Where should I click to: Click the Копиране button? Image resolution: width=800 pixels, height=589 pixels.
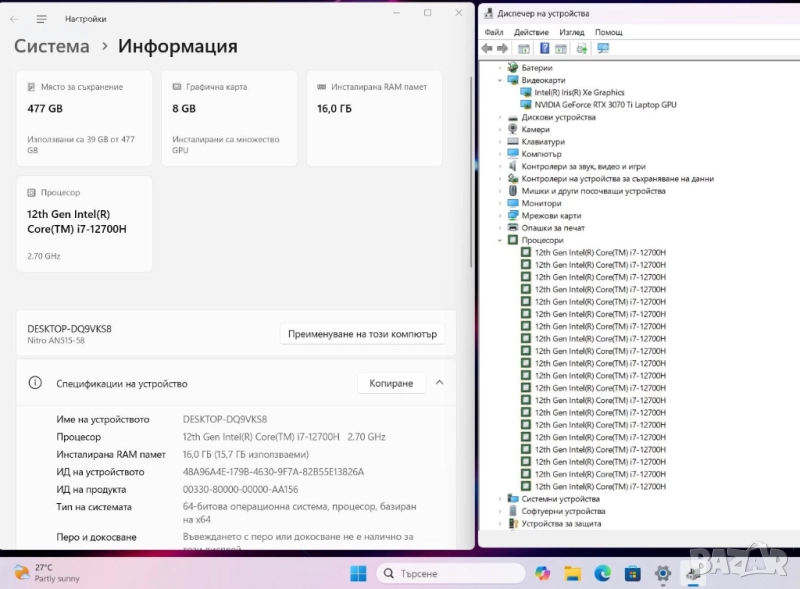391,383
